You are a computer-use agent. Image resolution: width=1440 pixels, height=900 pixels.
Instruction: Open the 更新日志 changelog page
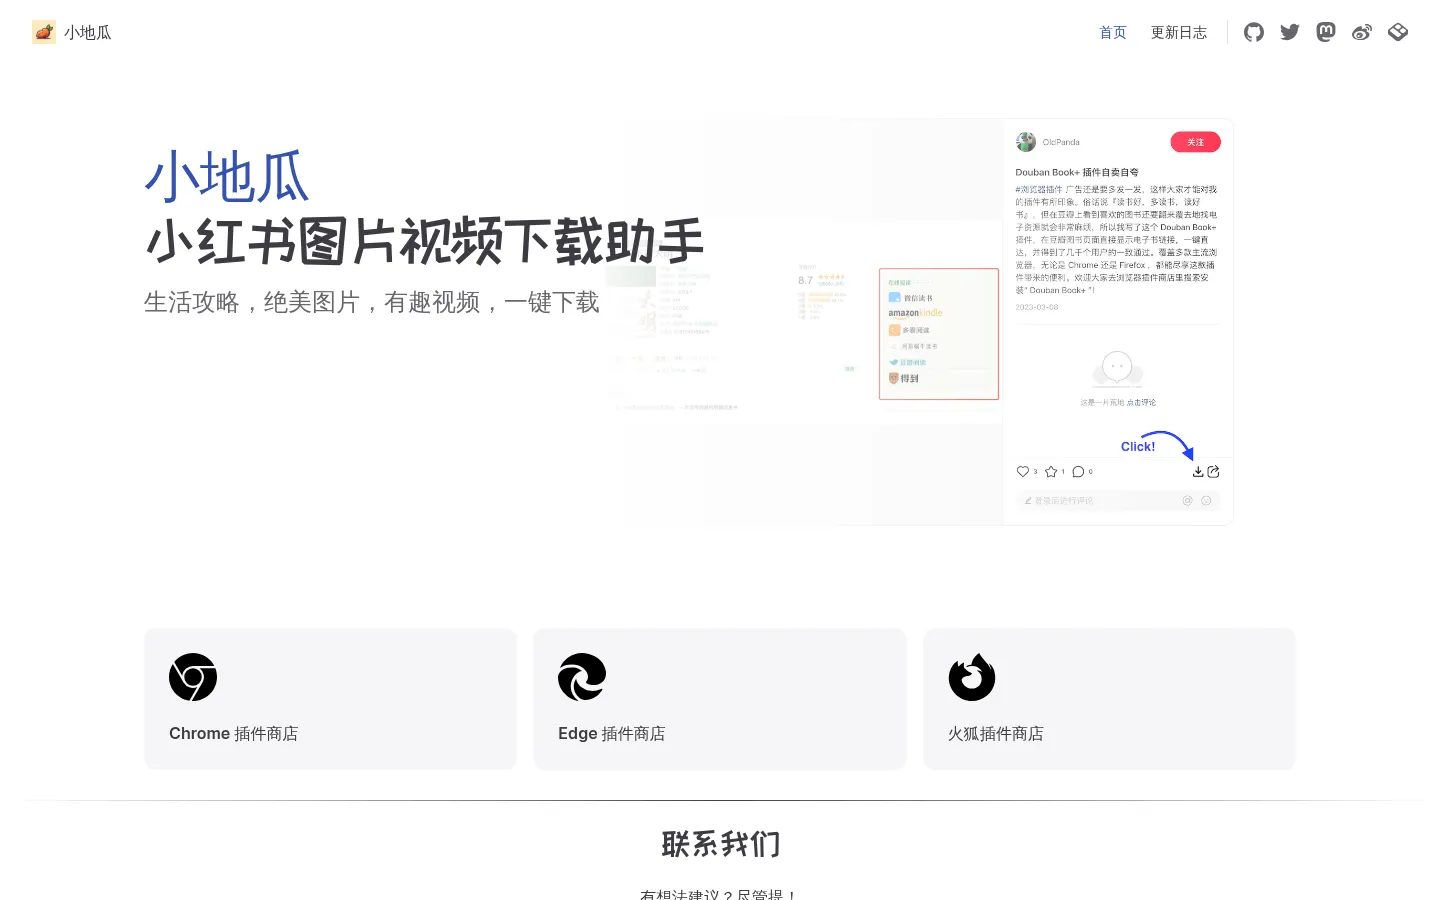coord(1179,33)
